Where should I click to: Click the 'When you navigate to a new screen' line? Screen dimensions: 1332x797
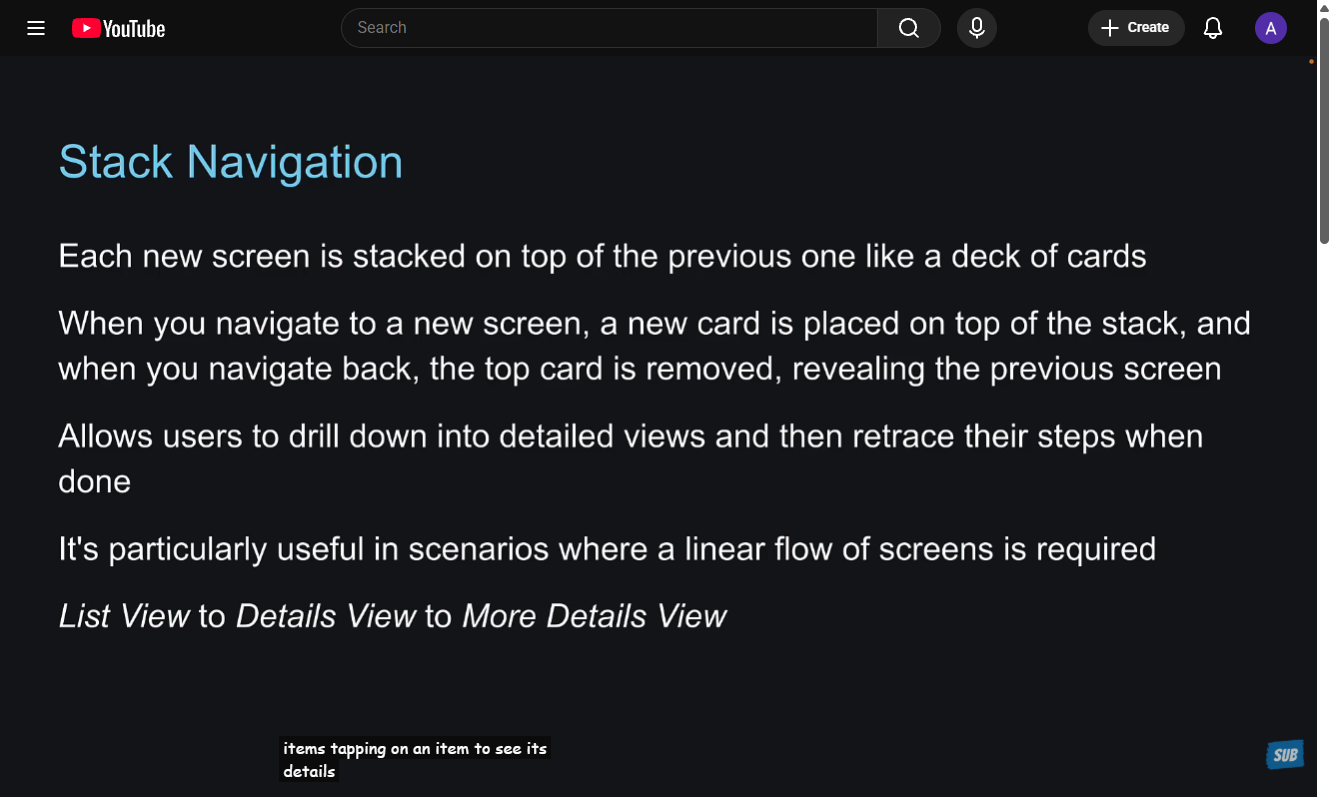tap(654, 324)
